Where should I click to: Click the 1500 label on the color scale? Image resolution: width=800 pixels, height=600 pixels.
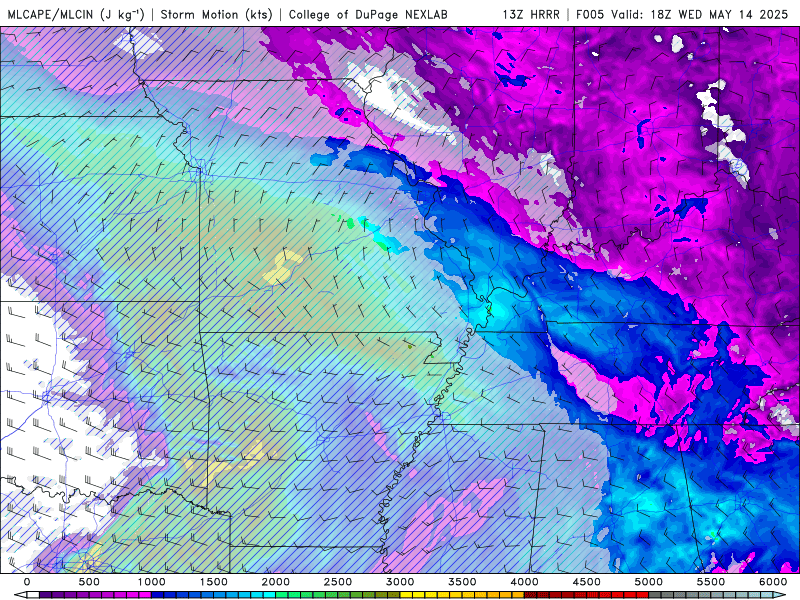pyautogui.click(x=213, y=582)
